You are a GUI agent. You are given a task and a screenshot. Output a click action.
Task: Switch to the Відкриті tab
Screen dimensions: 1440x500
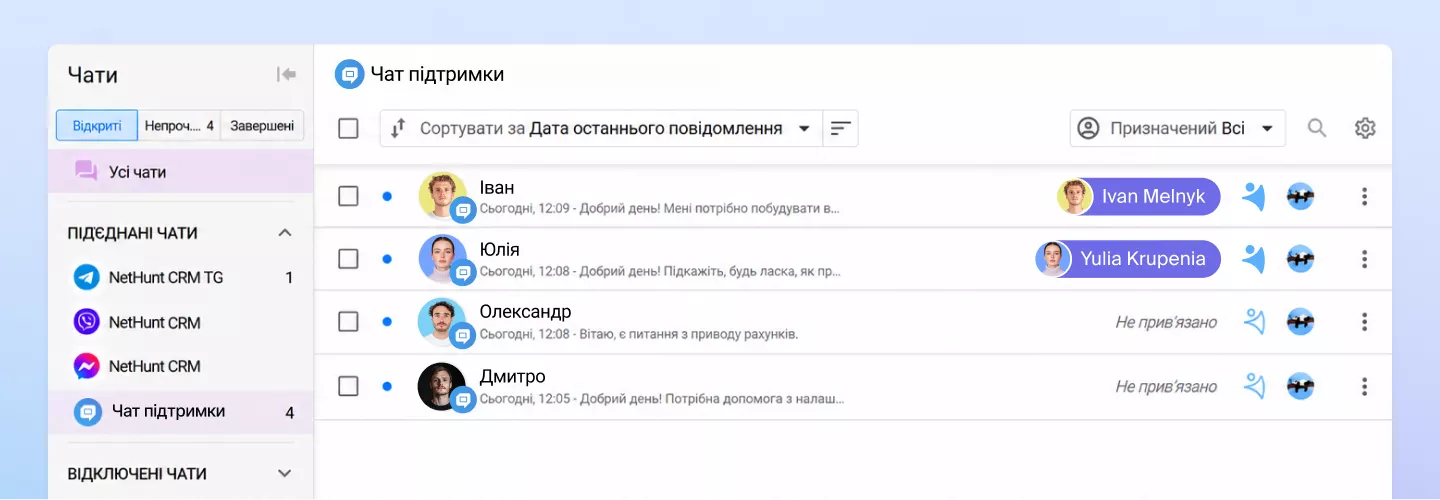tap(97, 126)
